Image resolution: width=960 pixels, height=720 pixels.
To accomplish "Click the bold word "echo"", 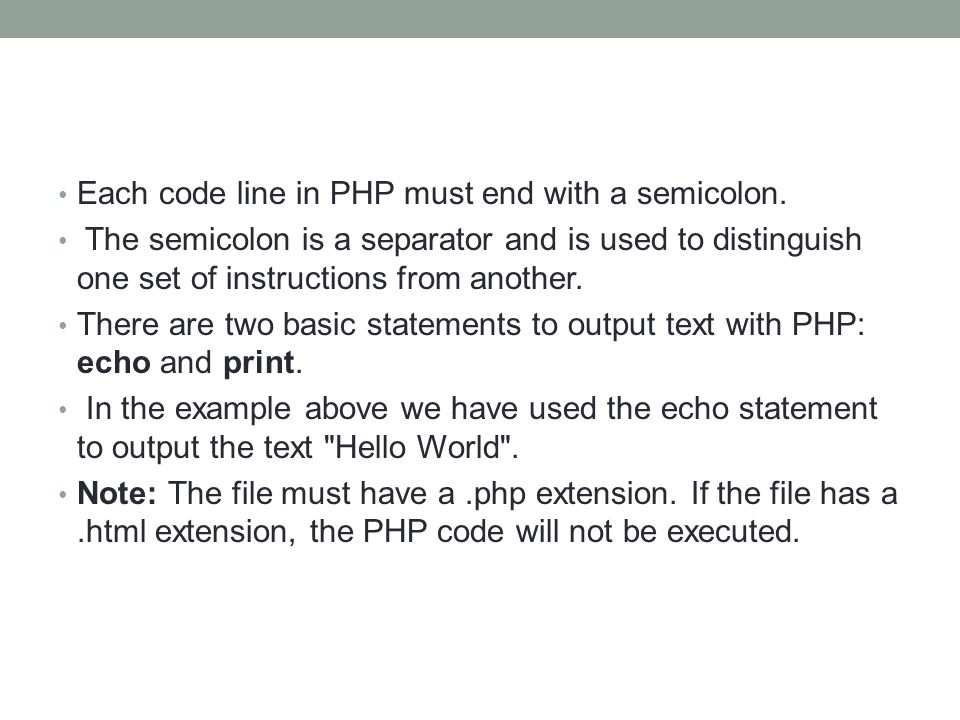I will (114, 362).
